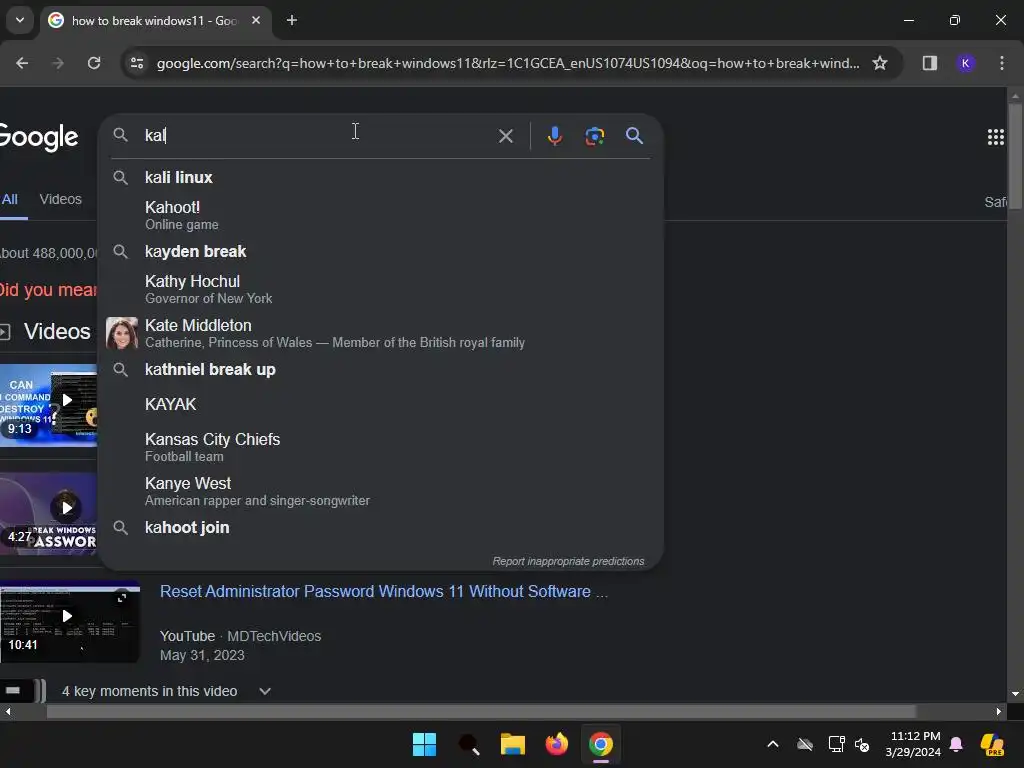Screen dimensions: 1024x768
Task: Play the 10:41 video thumbnail
Action: pyautogui.click(x=70, y=621)
